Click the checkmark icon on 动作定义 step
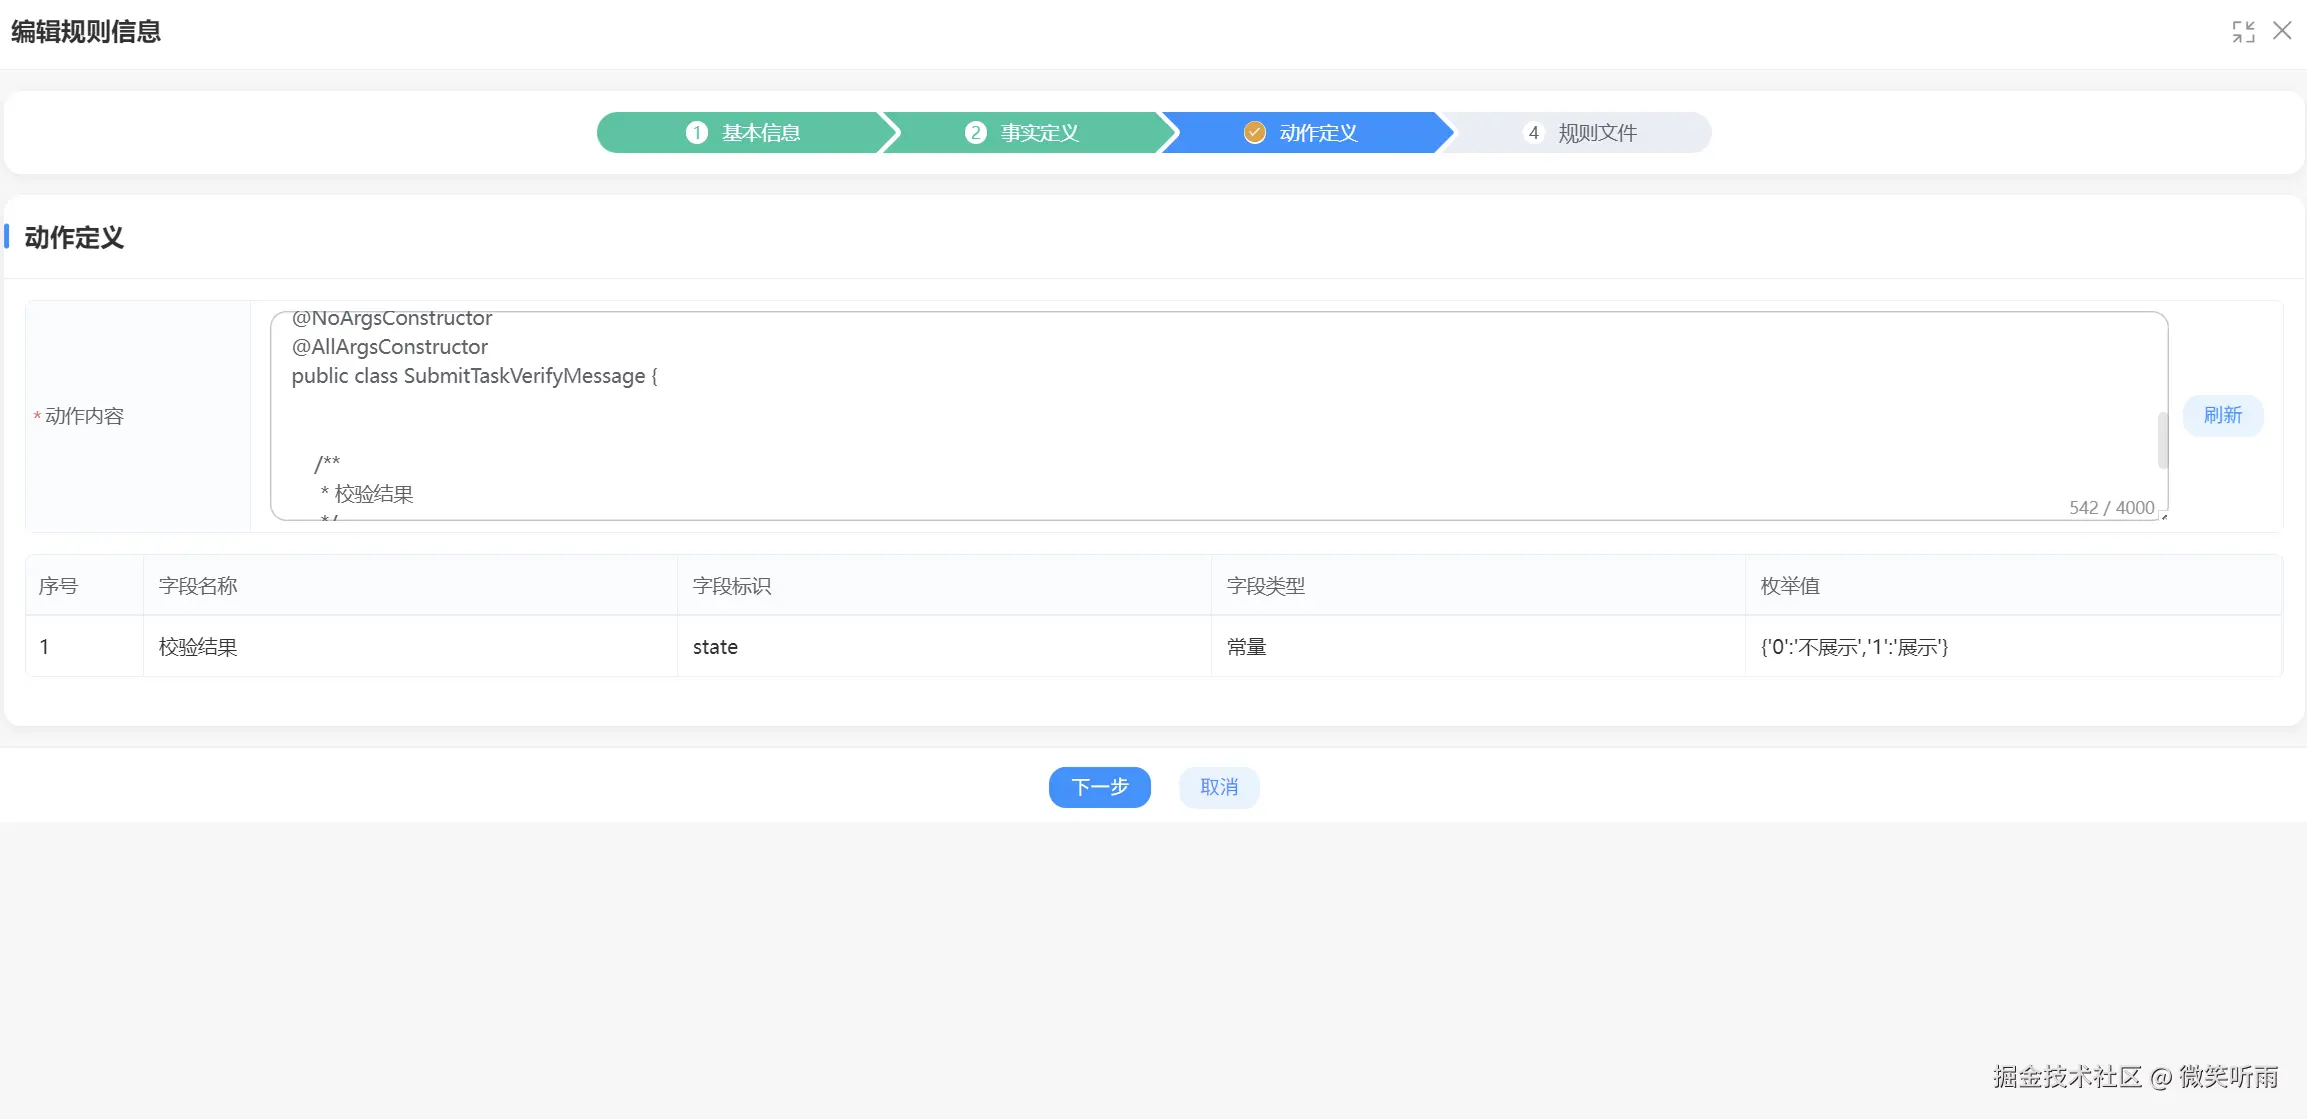 pos(1254,133)
